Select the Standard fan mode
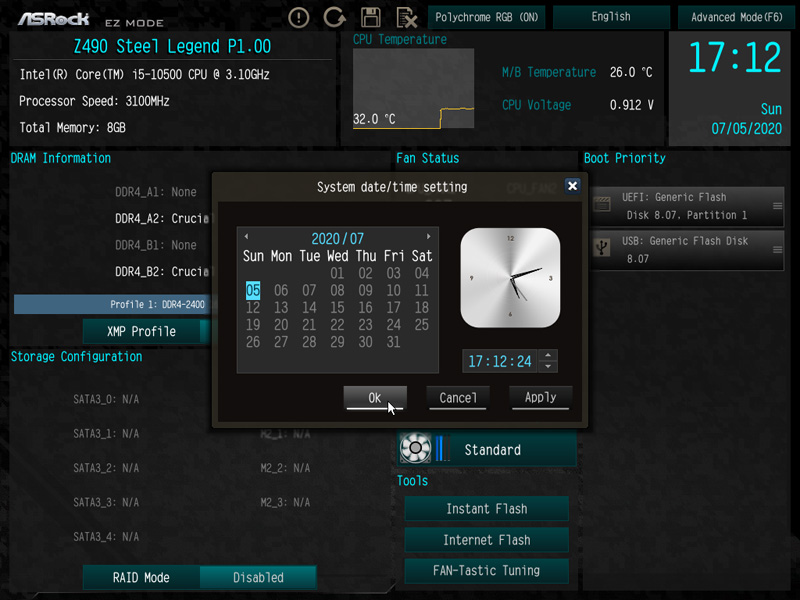Screen dimensions: 800x600 (487, 449)
